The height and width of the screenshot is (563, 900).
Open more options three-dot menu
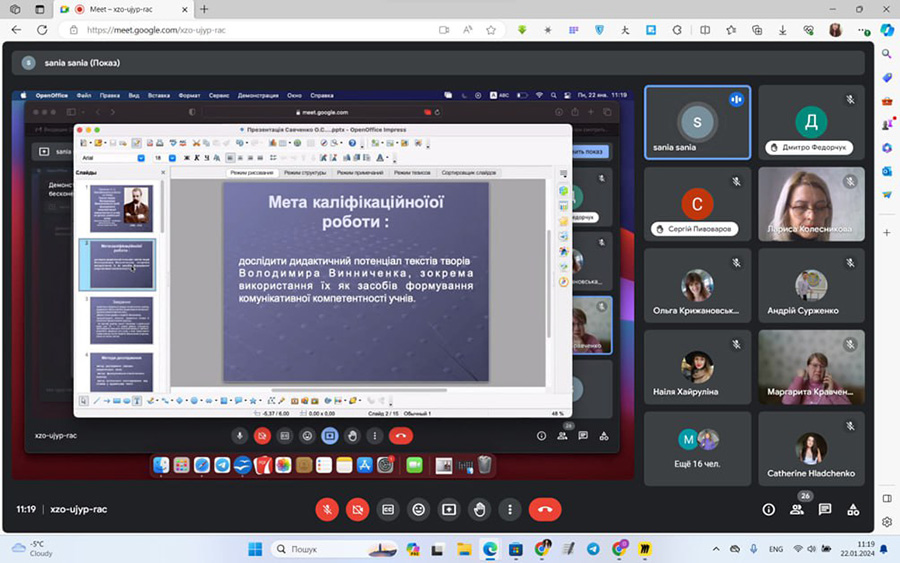511,509
